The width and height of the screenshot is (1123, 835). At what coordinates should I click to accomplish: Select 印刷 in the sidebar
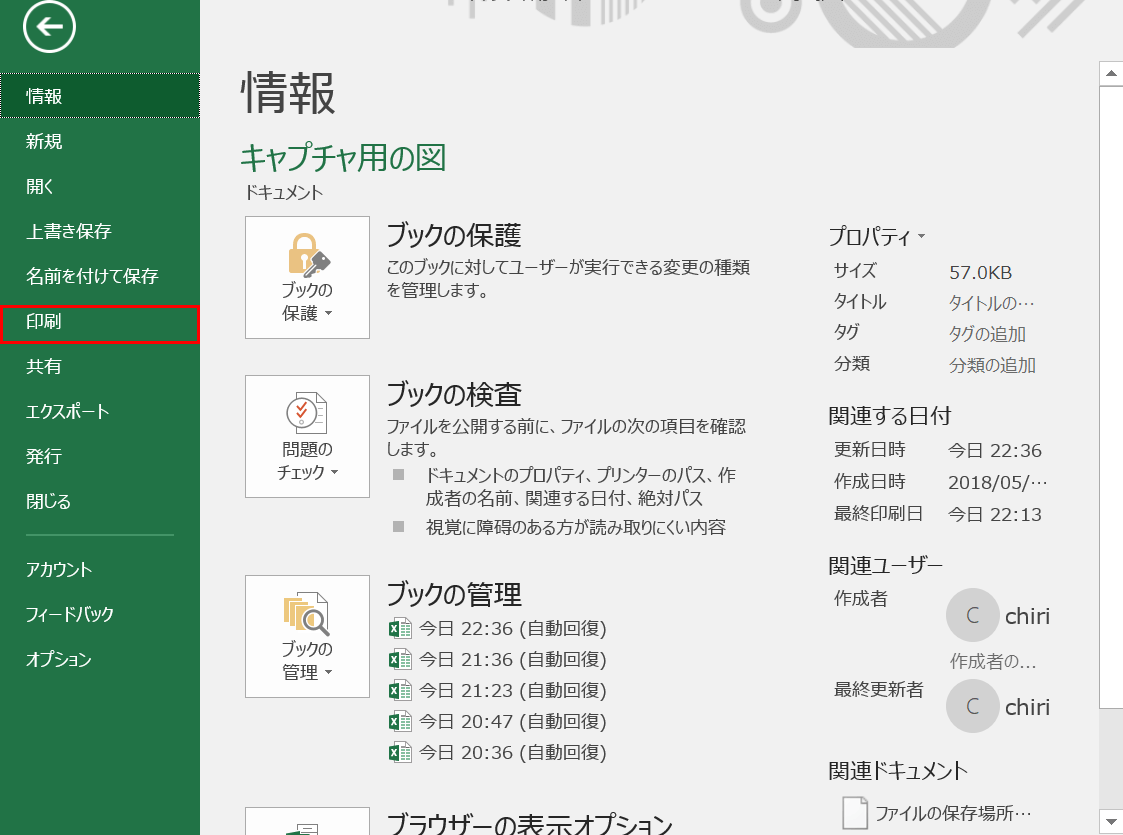tap(44, 322)
